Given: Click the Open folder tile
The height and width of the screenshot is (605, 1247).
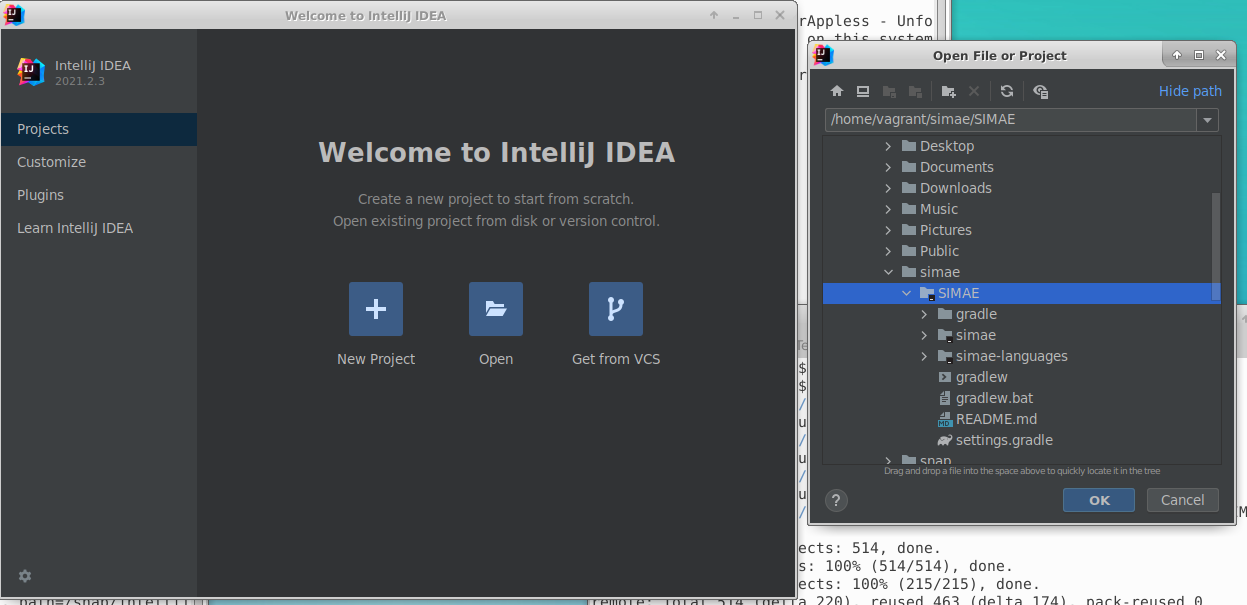Looking at the screenshot, I should [x=496, y=309].
